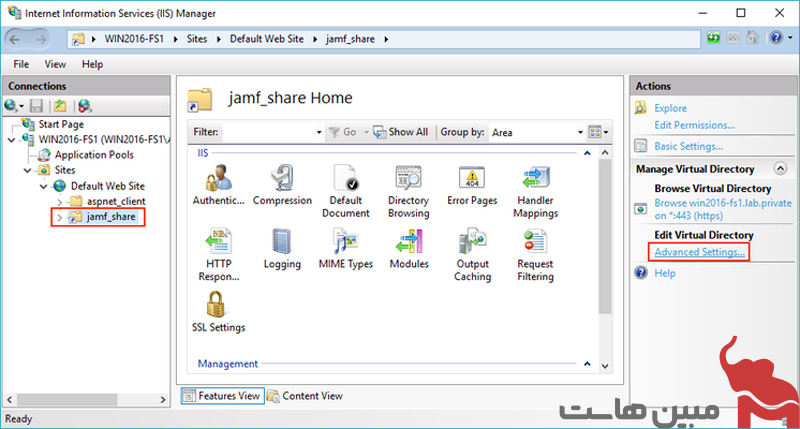Image resolution: width=800 pixels, height=429 pixels.
Task: Open Advanced Settings link
Action: click(x=699, y=252)
